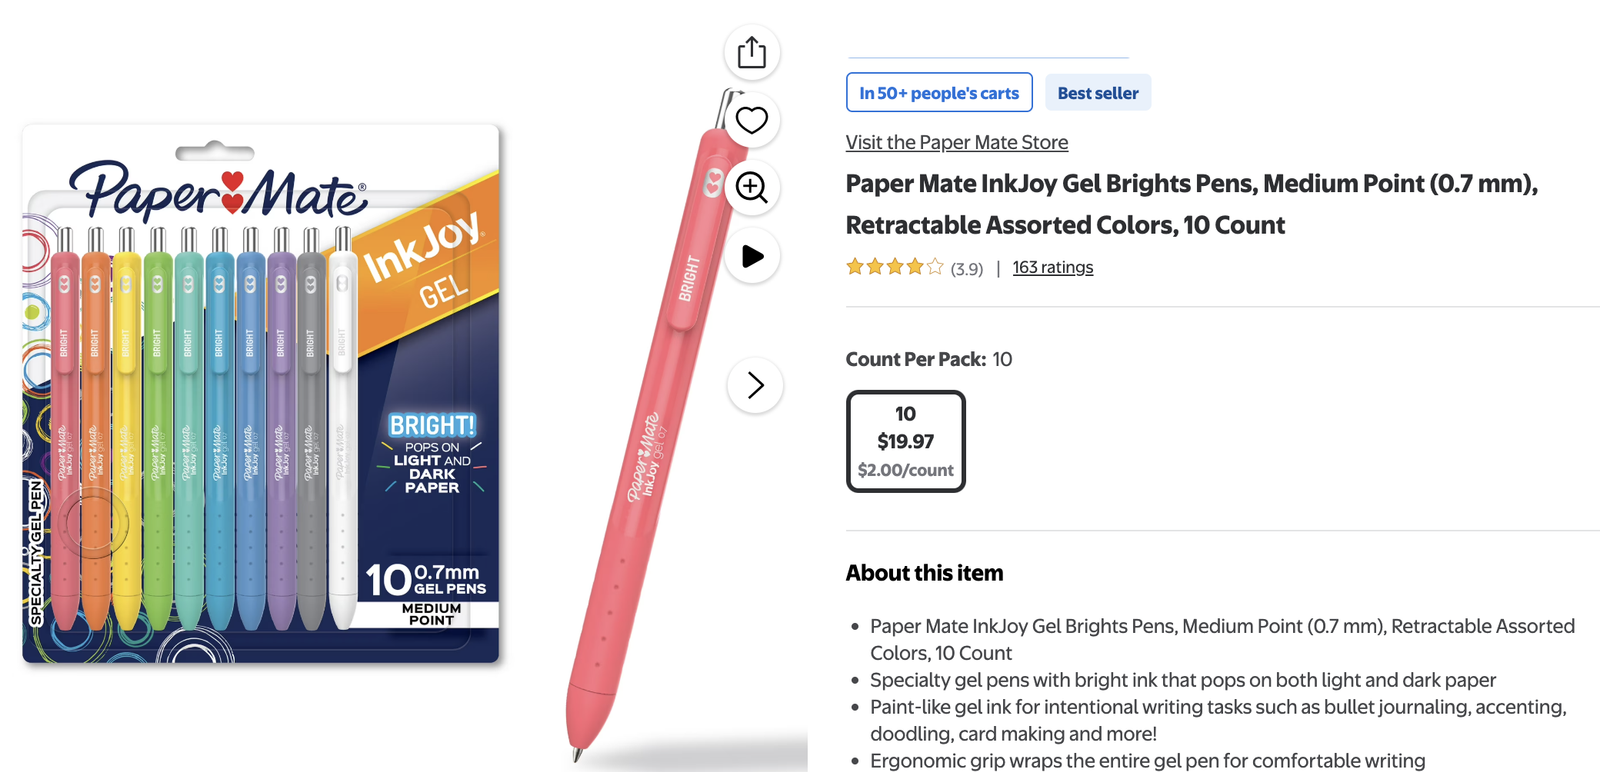Click the About this item heading
The image size is (1600, 772).
pyautogui.click(x=924, y=573)
